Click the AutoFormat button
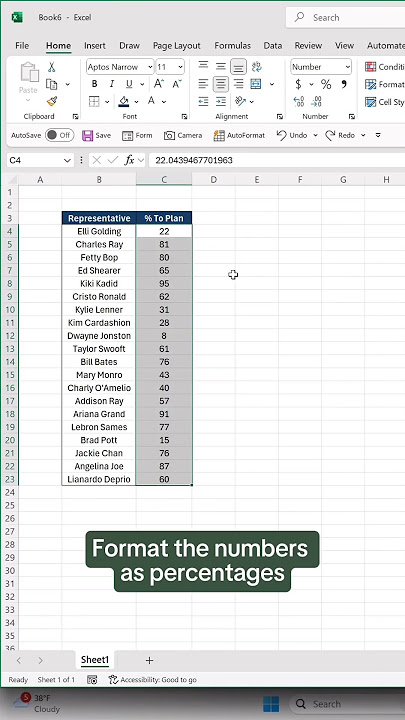Image resolution: width=405 pixels, height=720 pixels. pos(239,135)
